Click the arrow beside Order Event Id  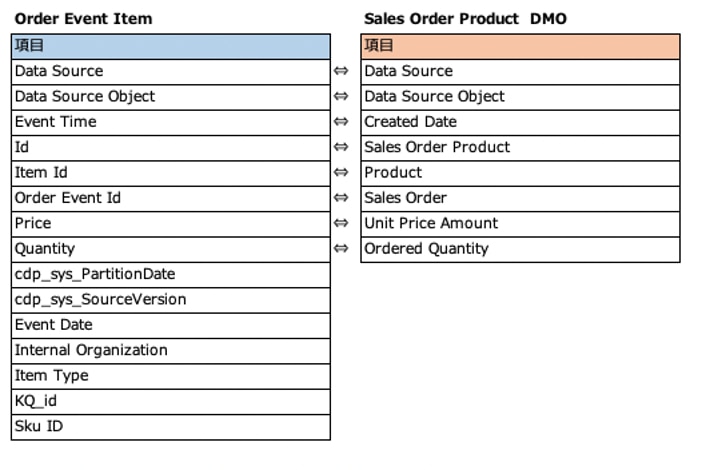tap(341, 198)
